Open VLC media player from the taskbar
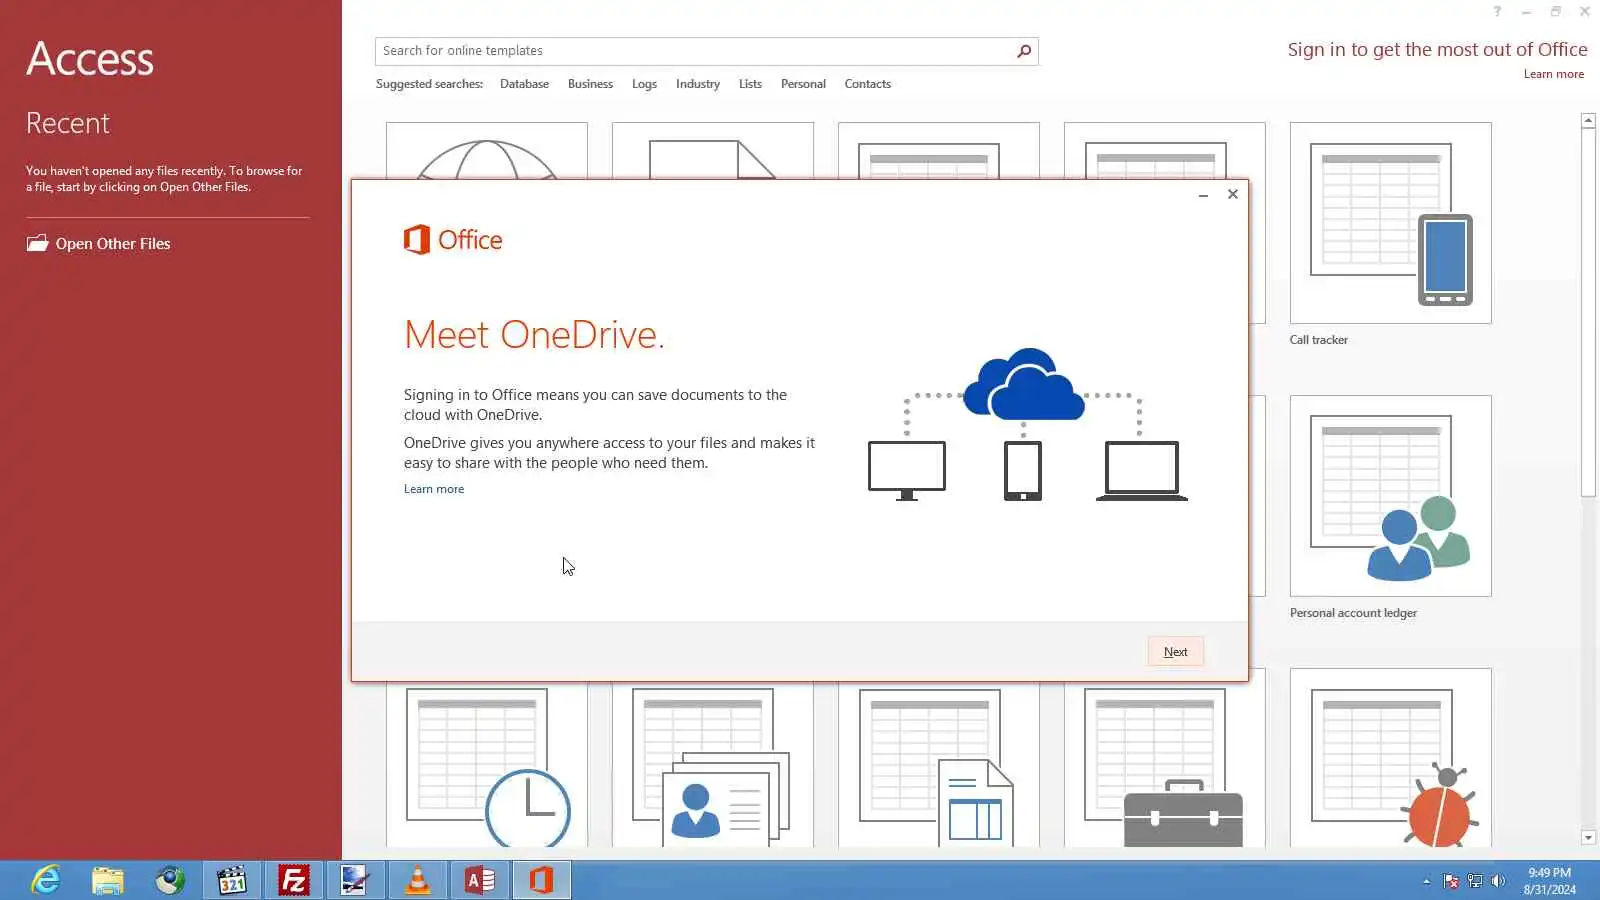This screenshot has width=1600, height=900. (x=418, y=880)
